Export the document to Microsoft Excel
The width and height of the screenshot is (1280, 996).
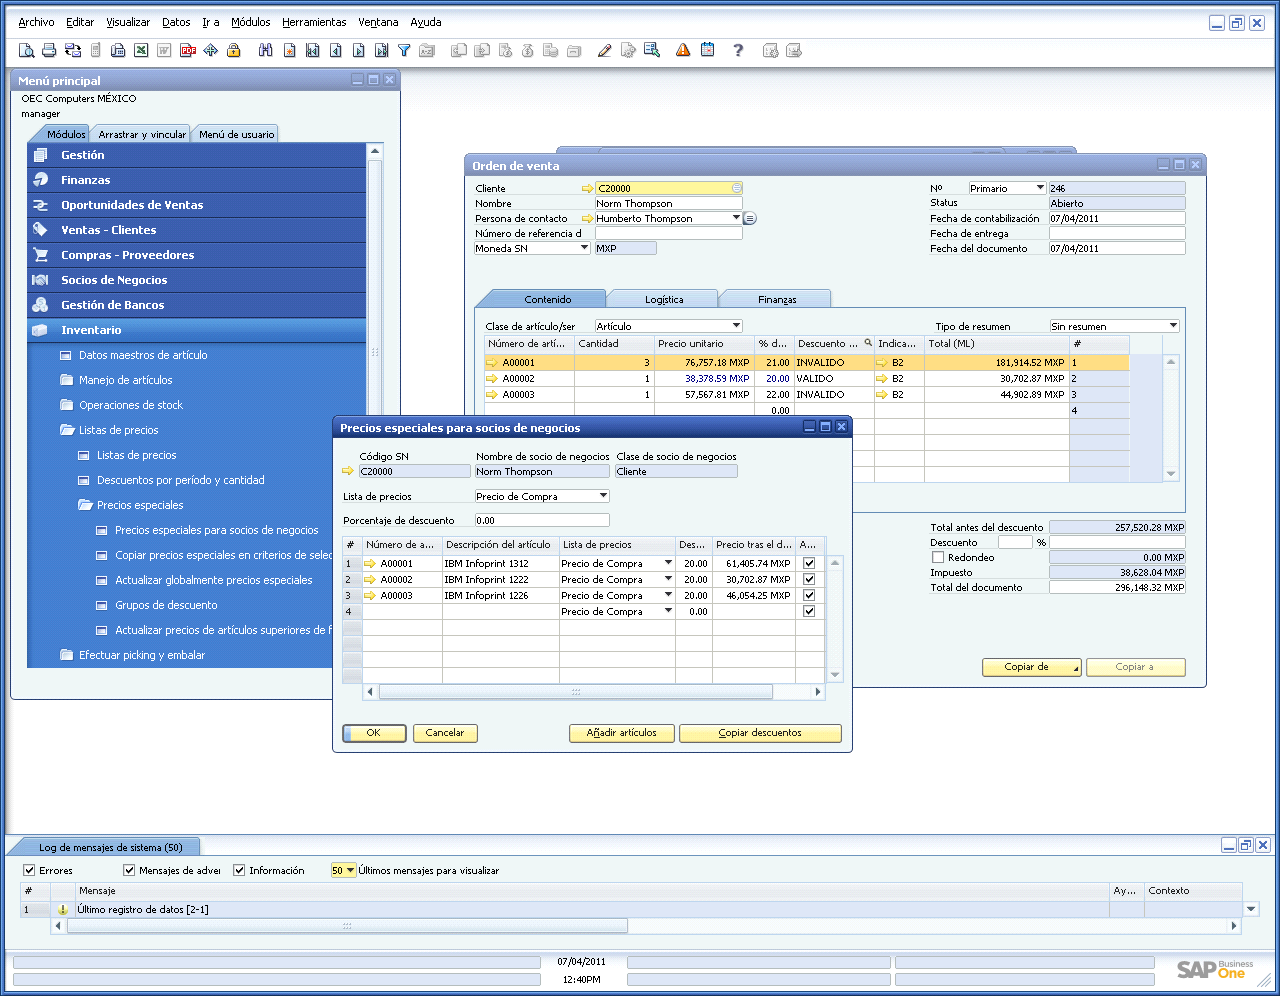(x=141, y=50)
